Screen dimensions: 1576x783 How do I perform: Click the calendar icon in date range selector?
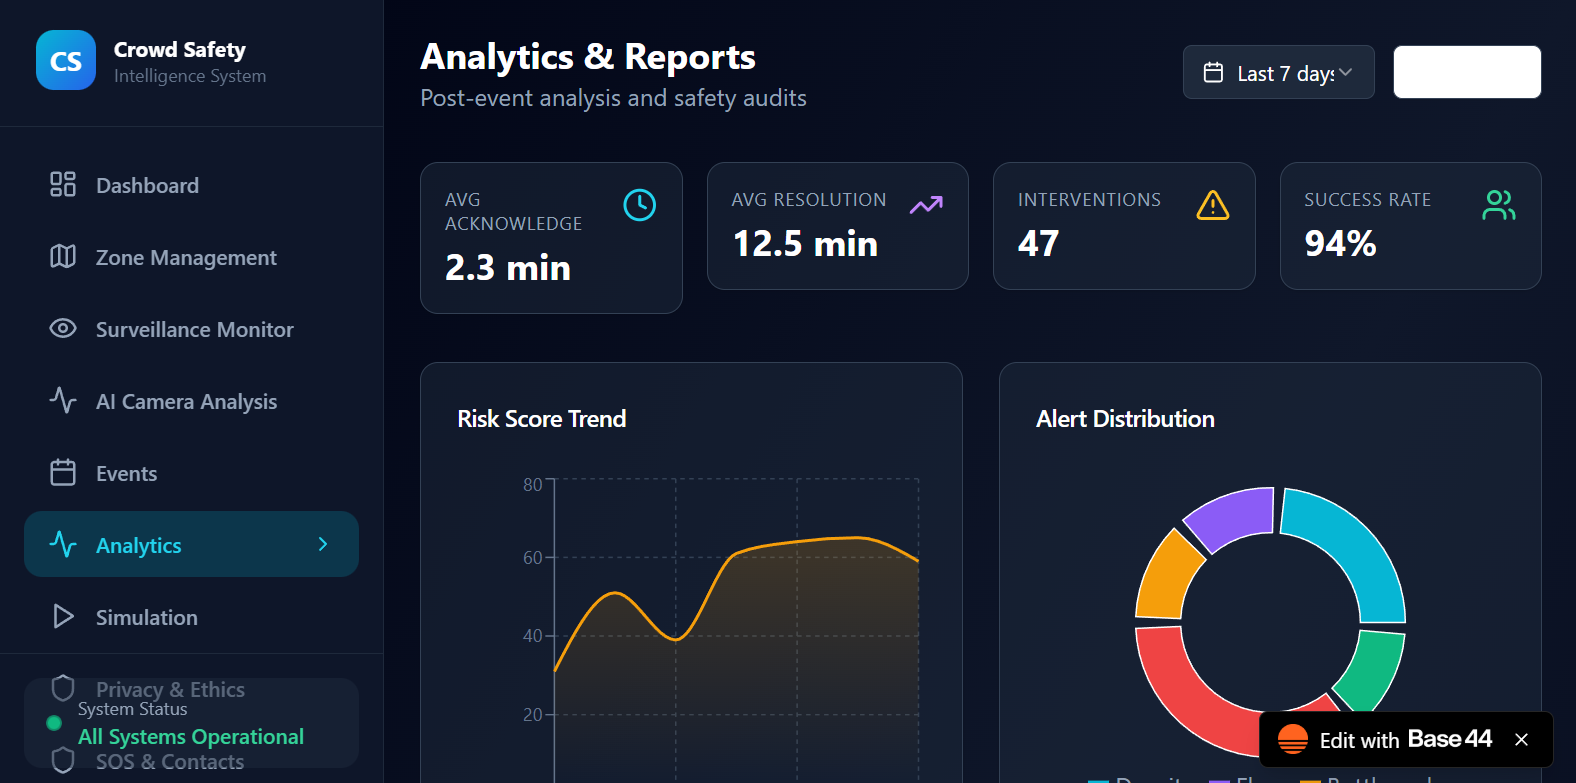(1213, 72)
